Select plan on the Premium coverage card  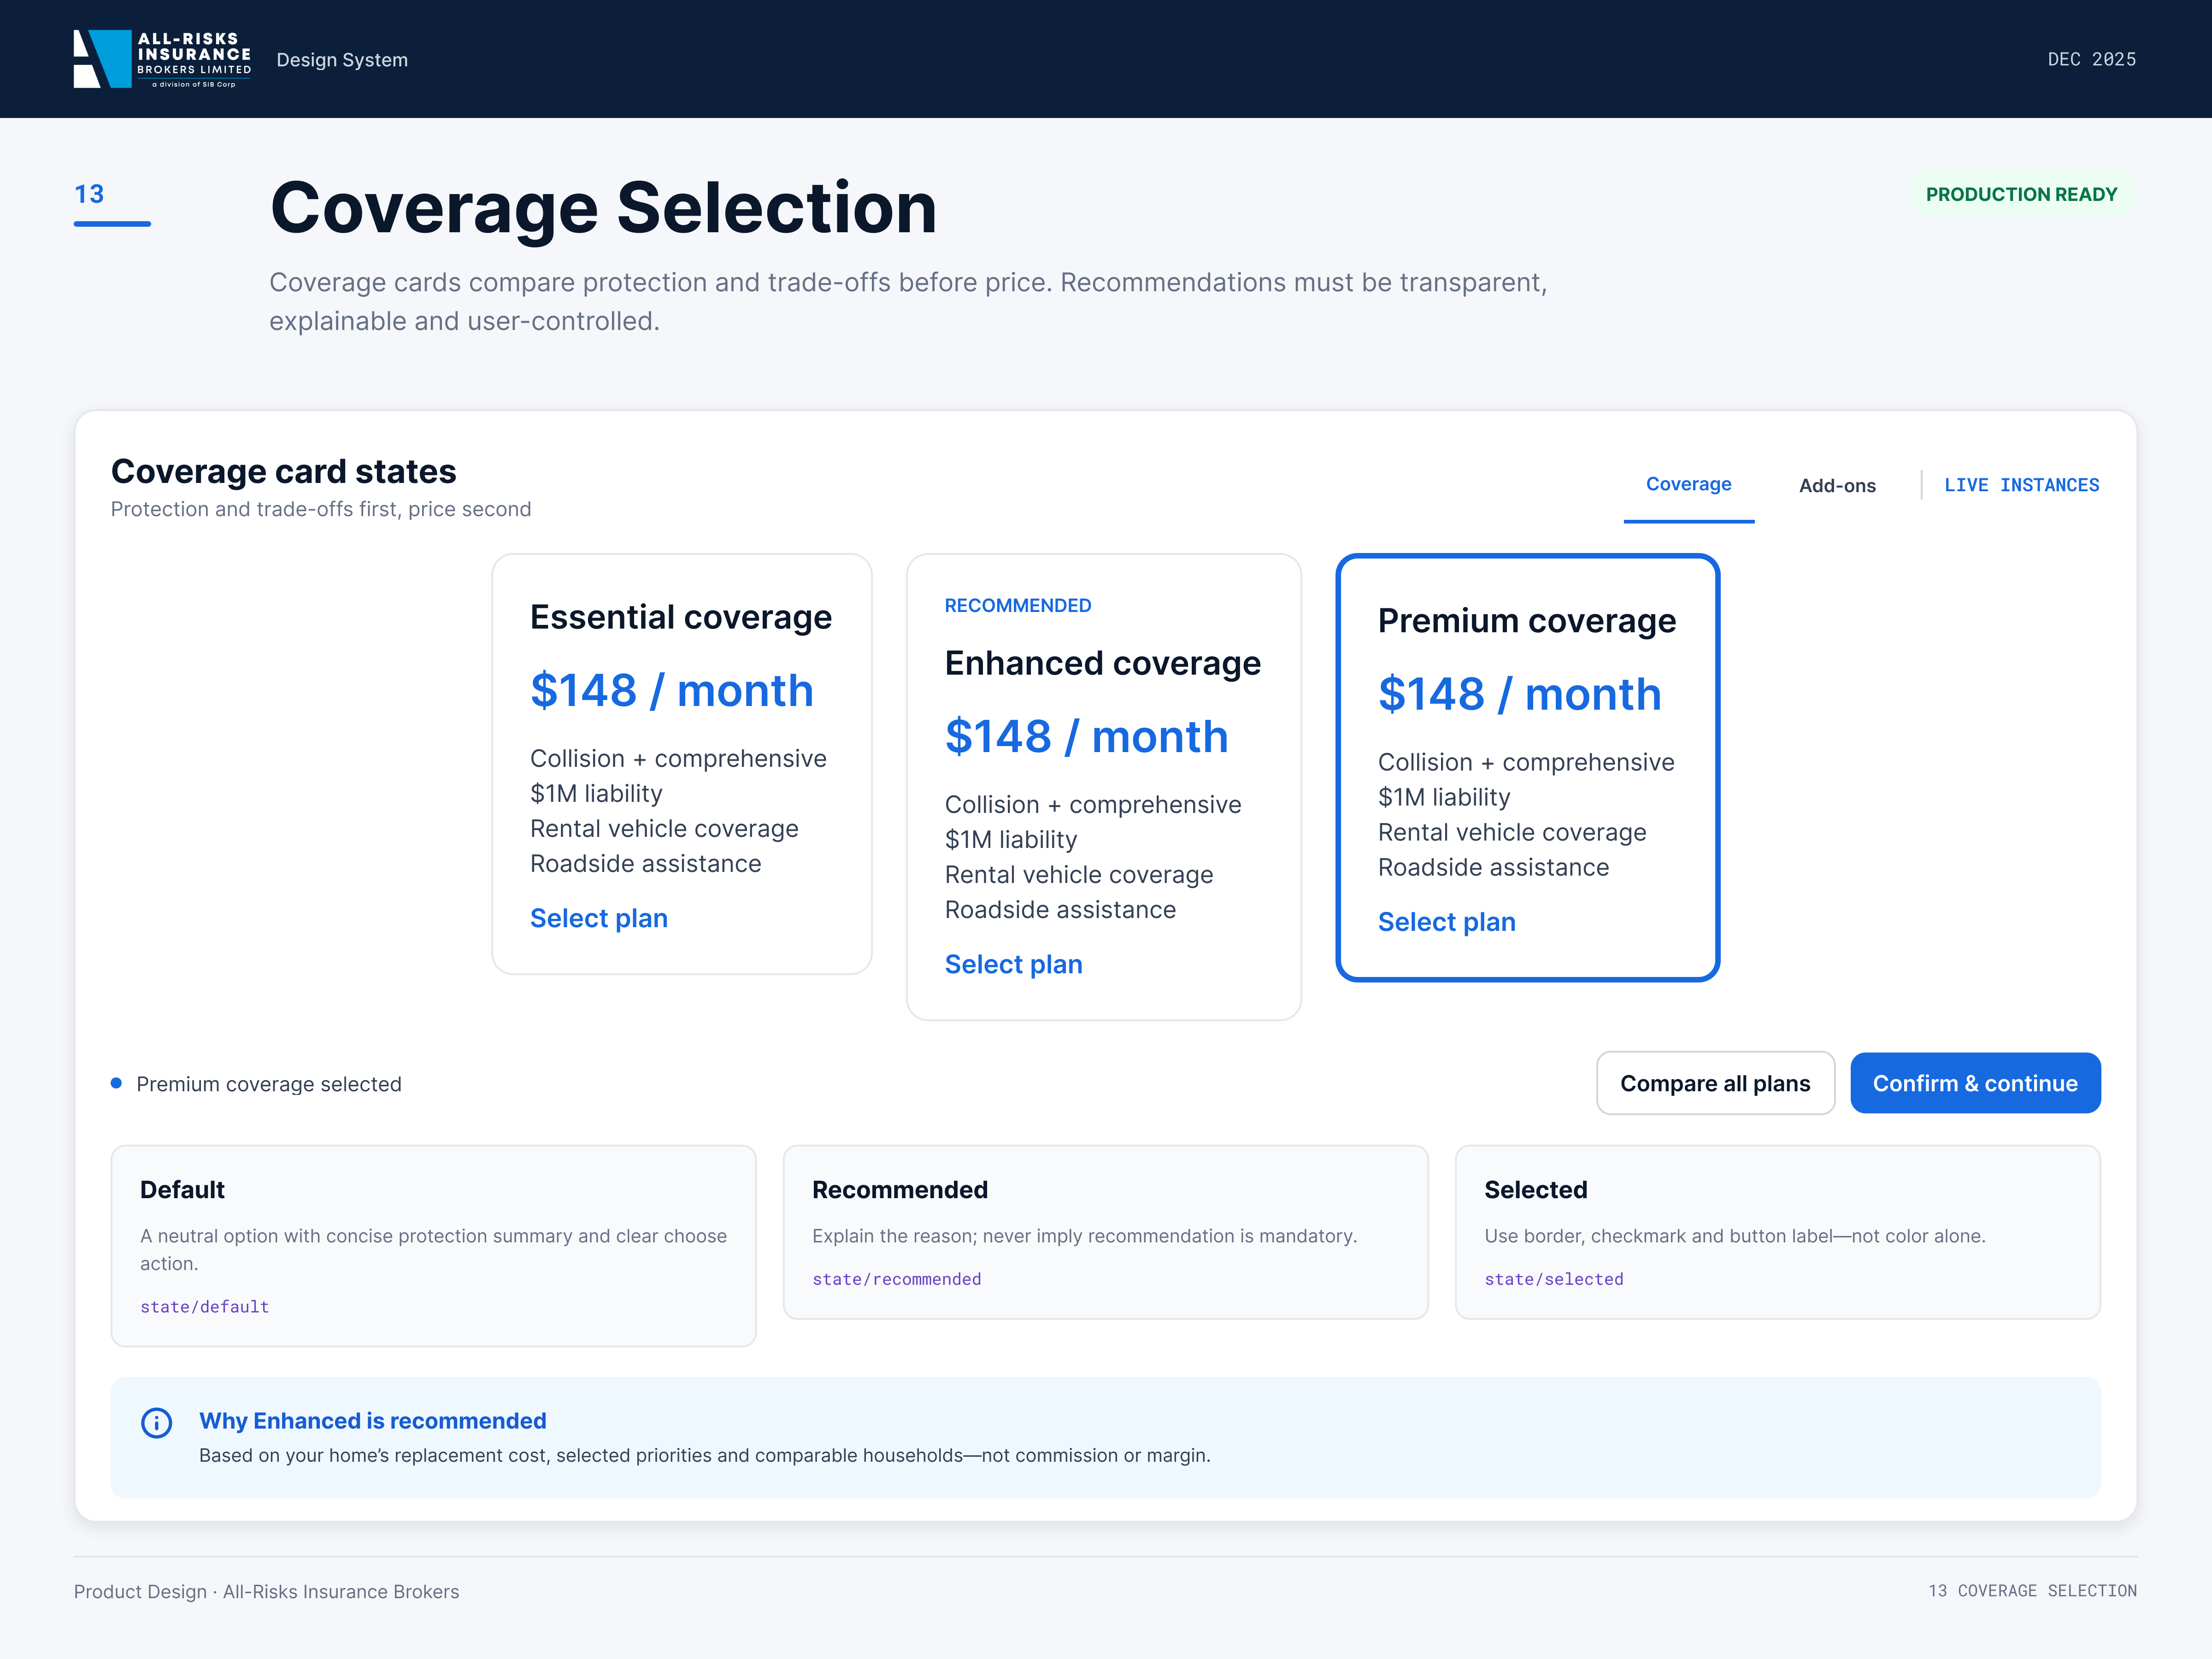(x=1446, y=922)
